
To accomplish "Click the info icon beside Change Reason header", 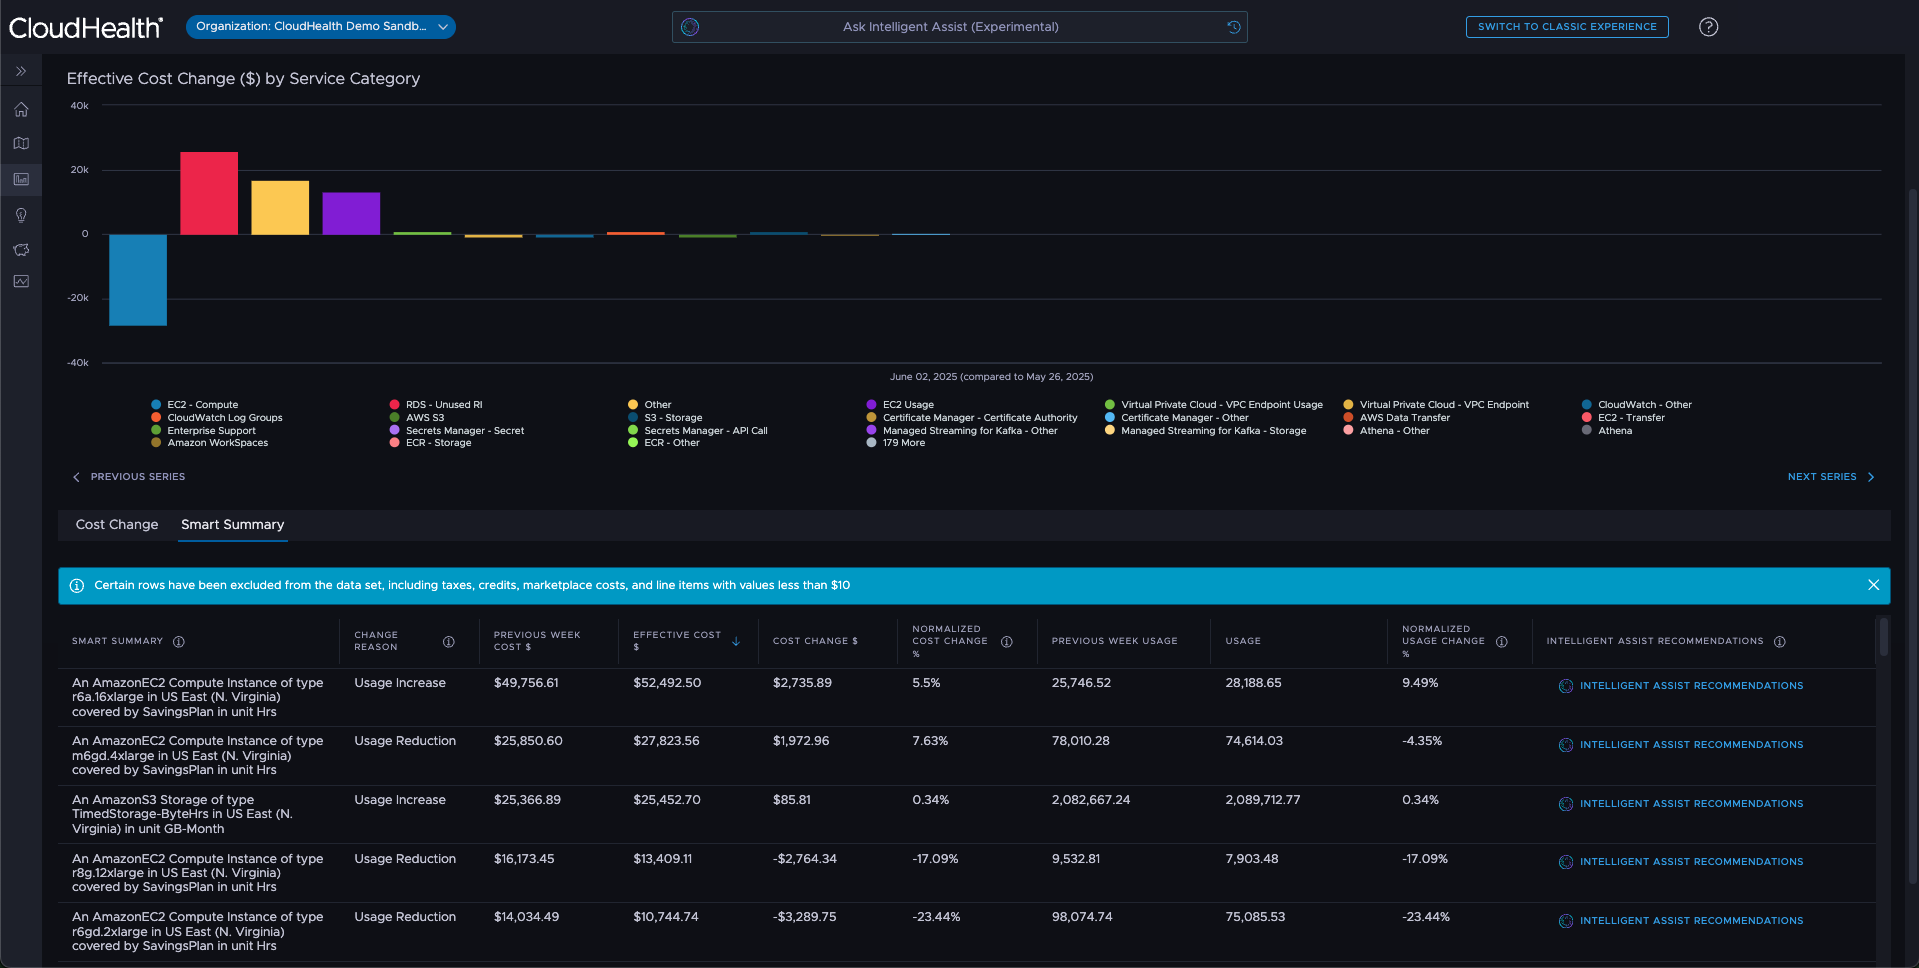I will click(x=449, y=642).
